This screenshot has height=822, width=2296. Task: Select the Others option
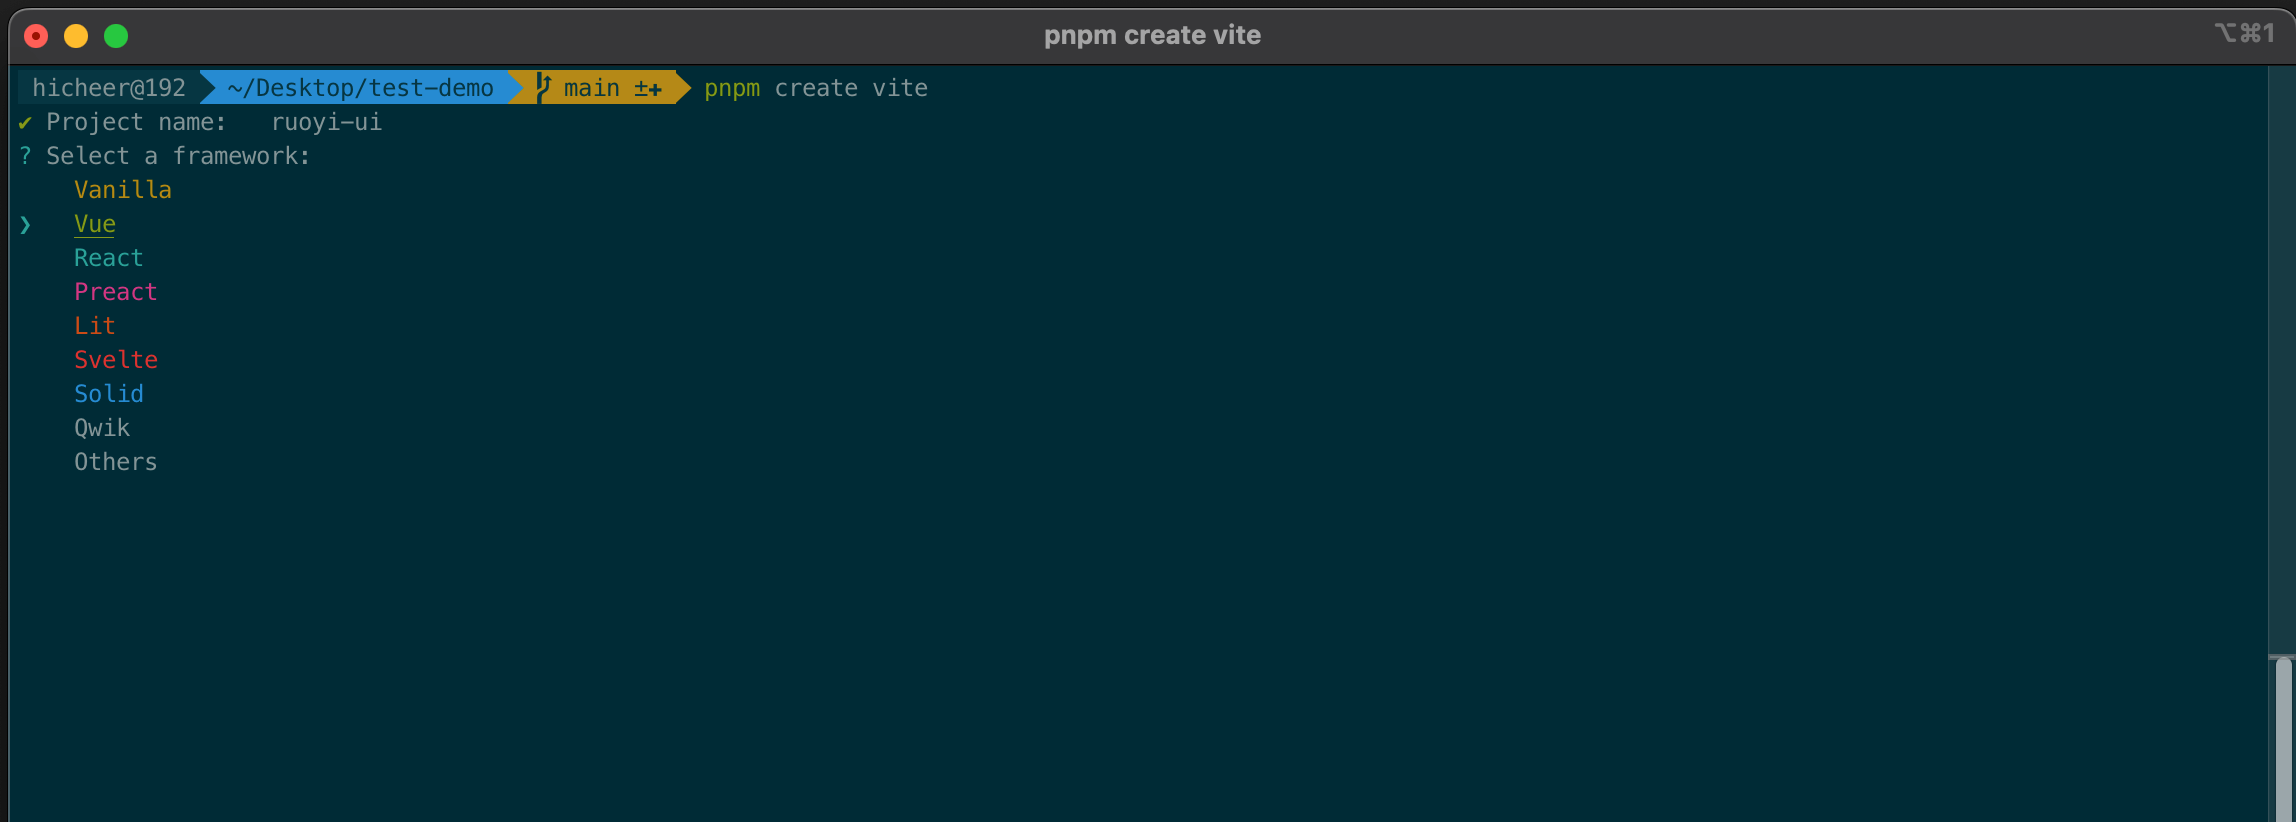point(116,462)
